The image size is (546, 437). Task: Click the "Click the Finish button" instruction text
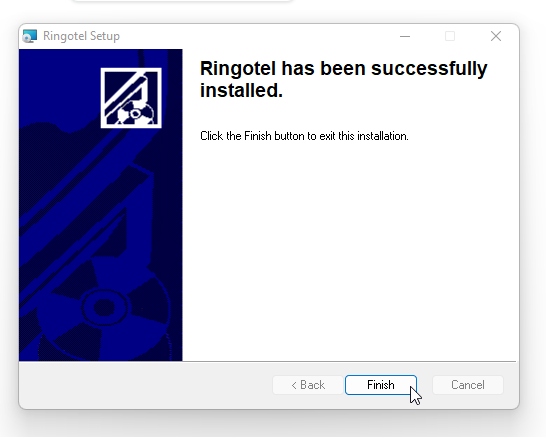tap(304, 136)
